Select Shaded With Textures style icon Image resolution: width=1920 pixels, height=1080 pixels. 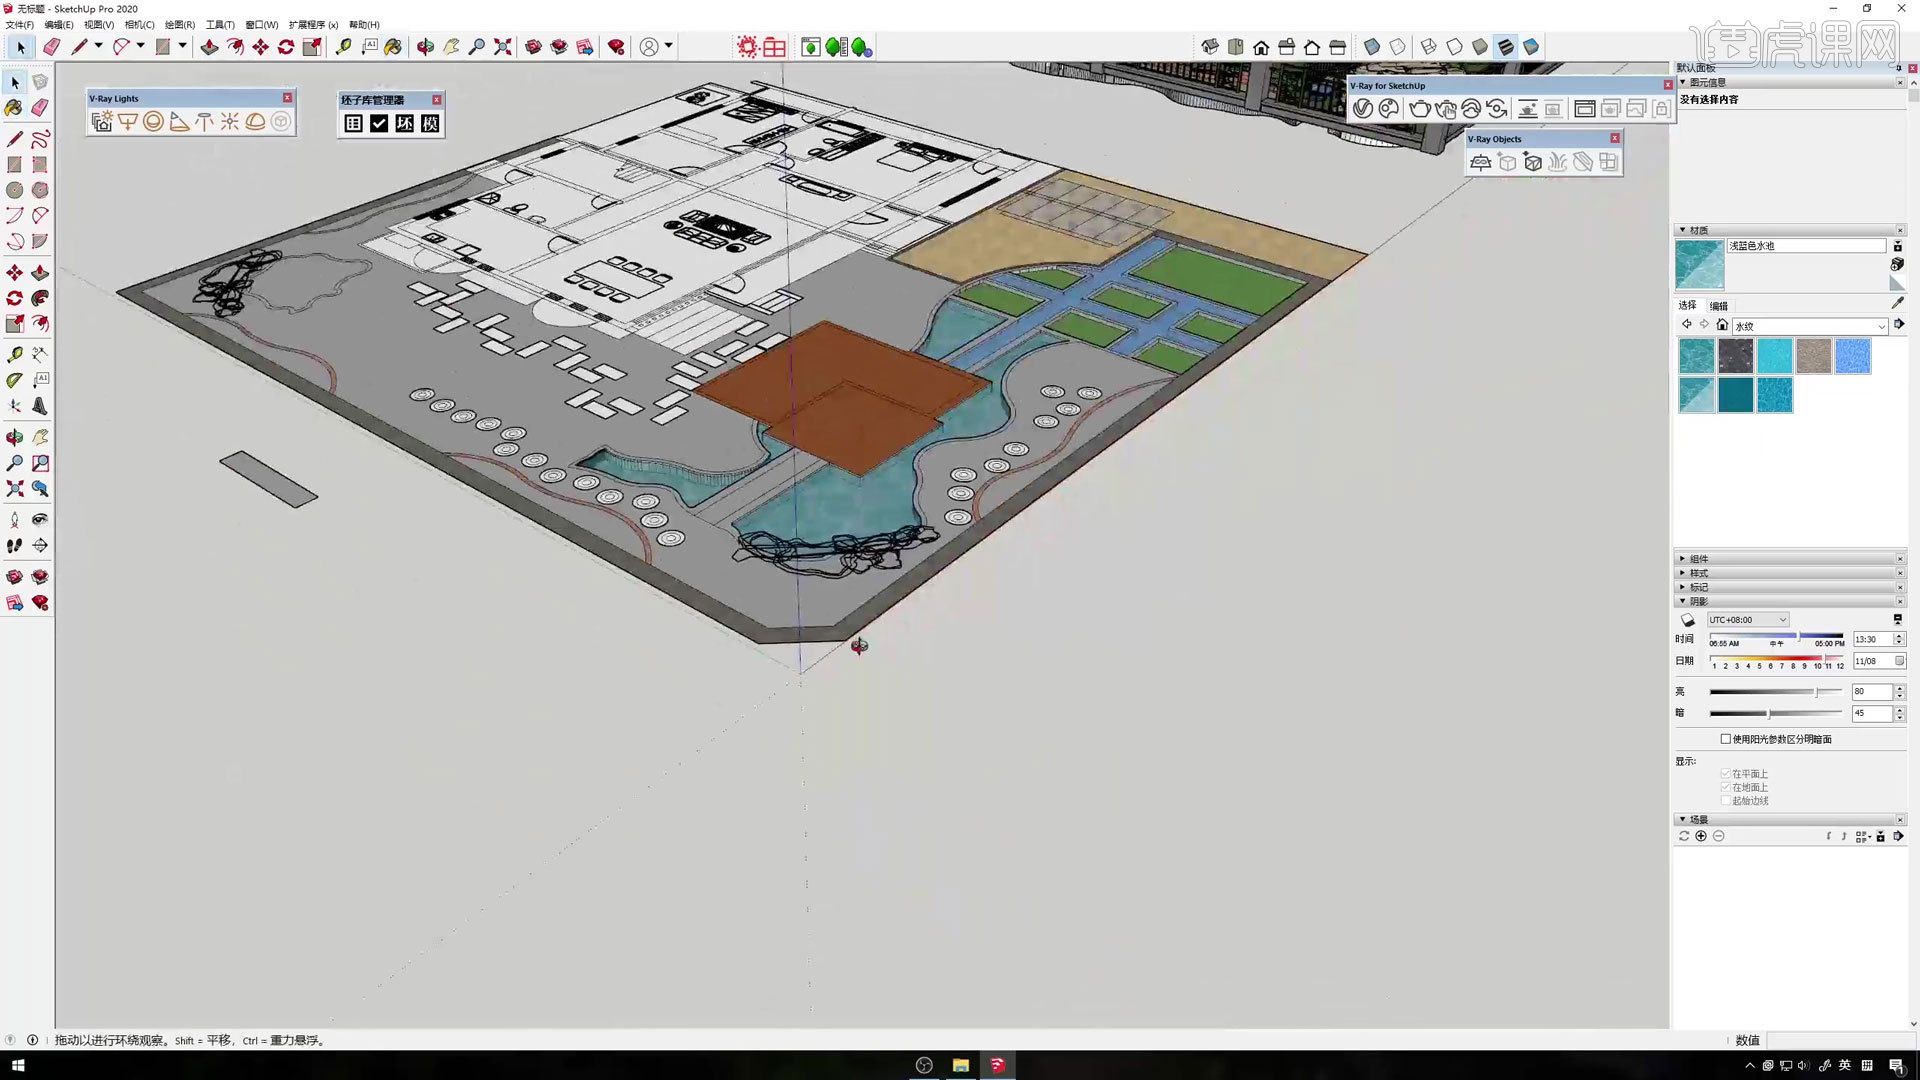click(1505, 47)
